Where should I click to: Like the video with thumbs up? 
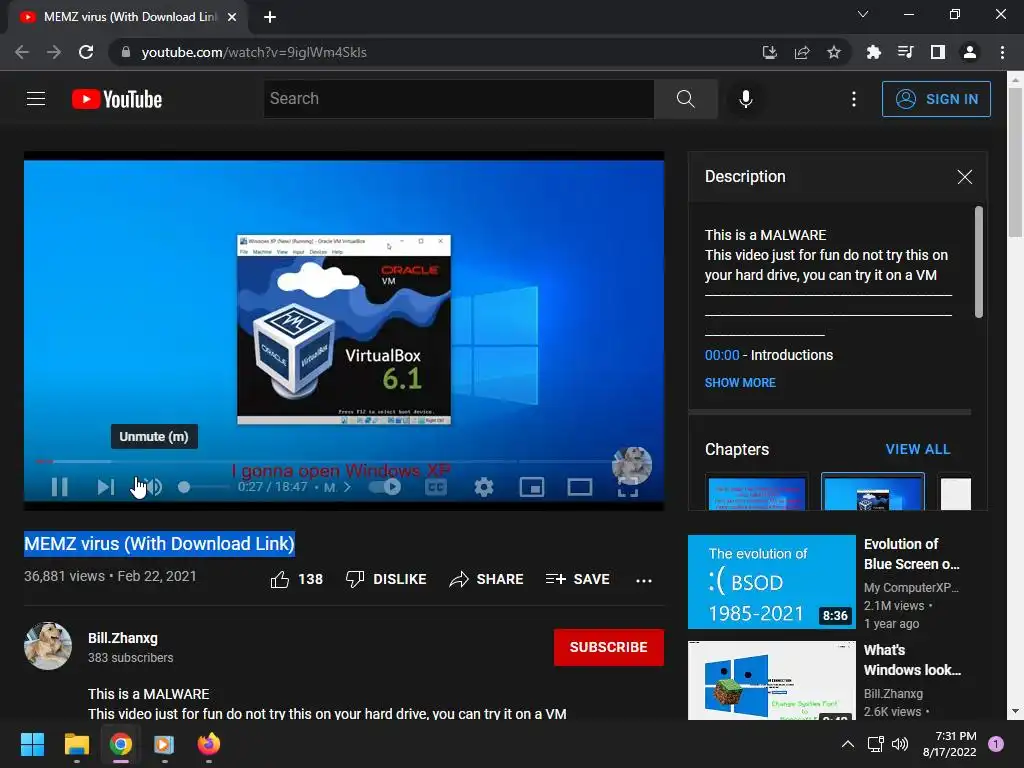click(296, 579)
